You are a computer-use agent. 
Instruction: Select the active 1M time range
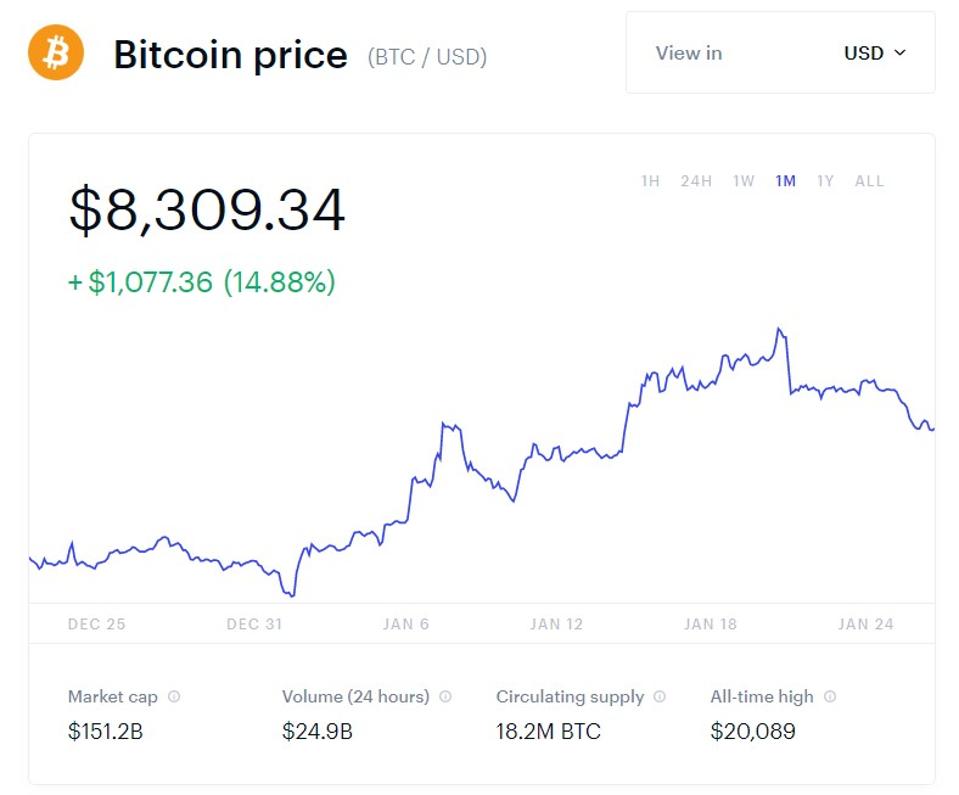click(x=785, y=181)
